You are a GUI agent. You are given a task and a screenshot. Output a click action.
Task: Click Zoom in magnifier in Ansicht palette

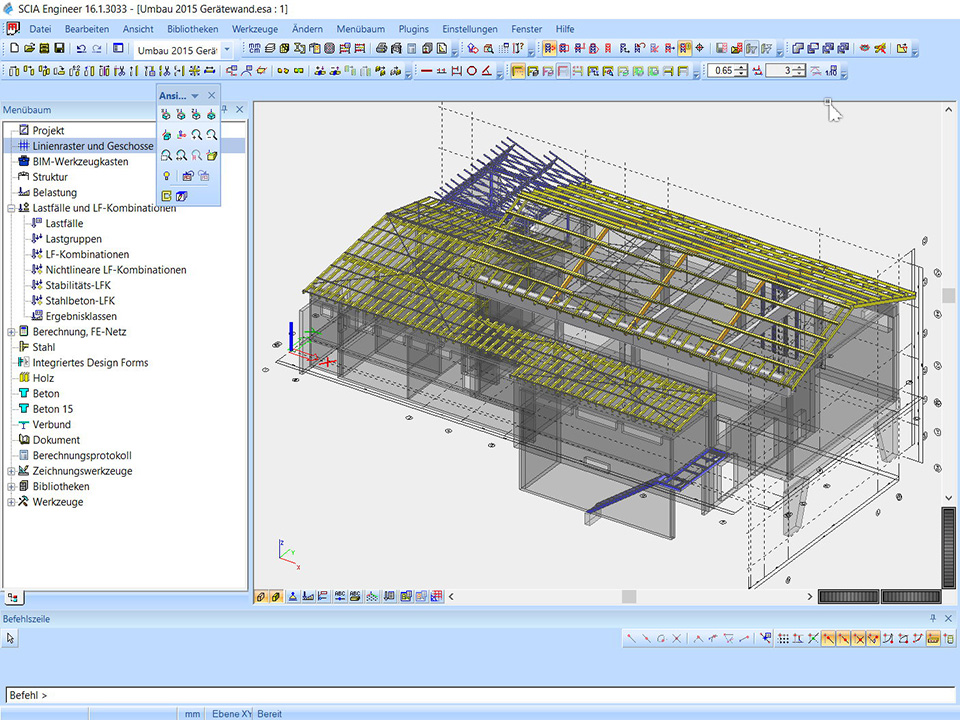point(197,134)
